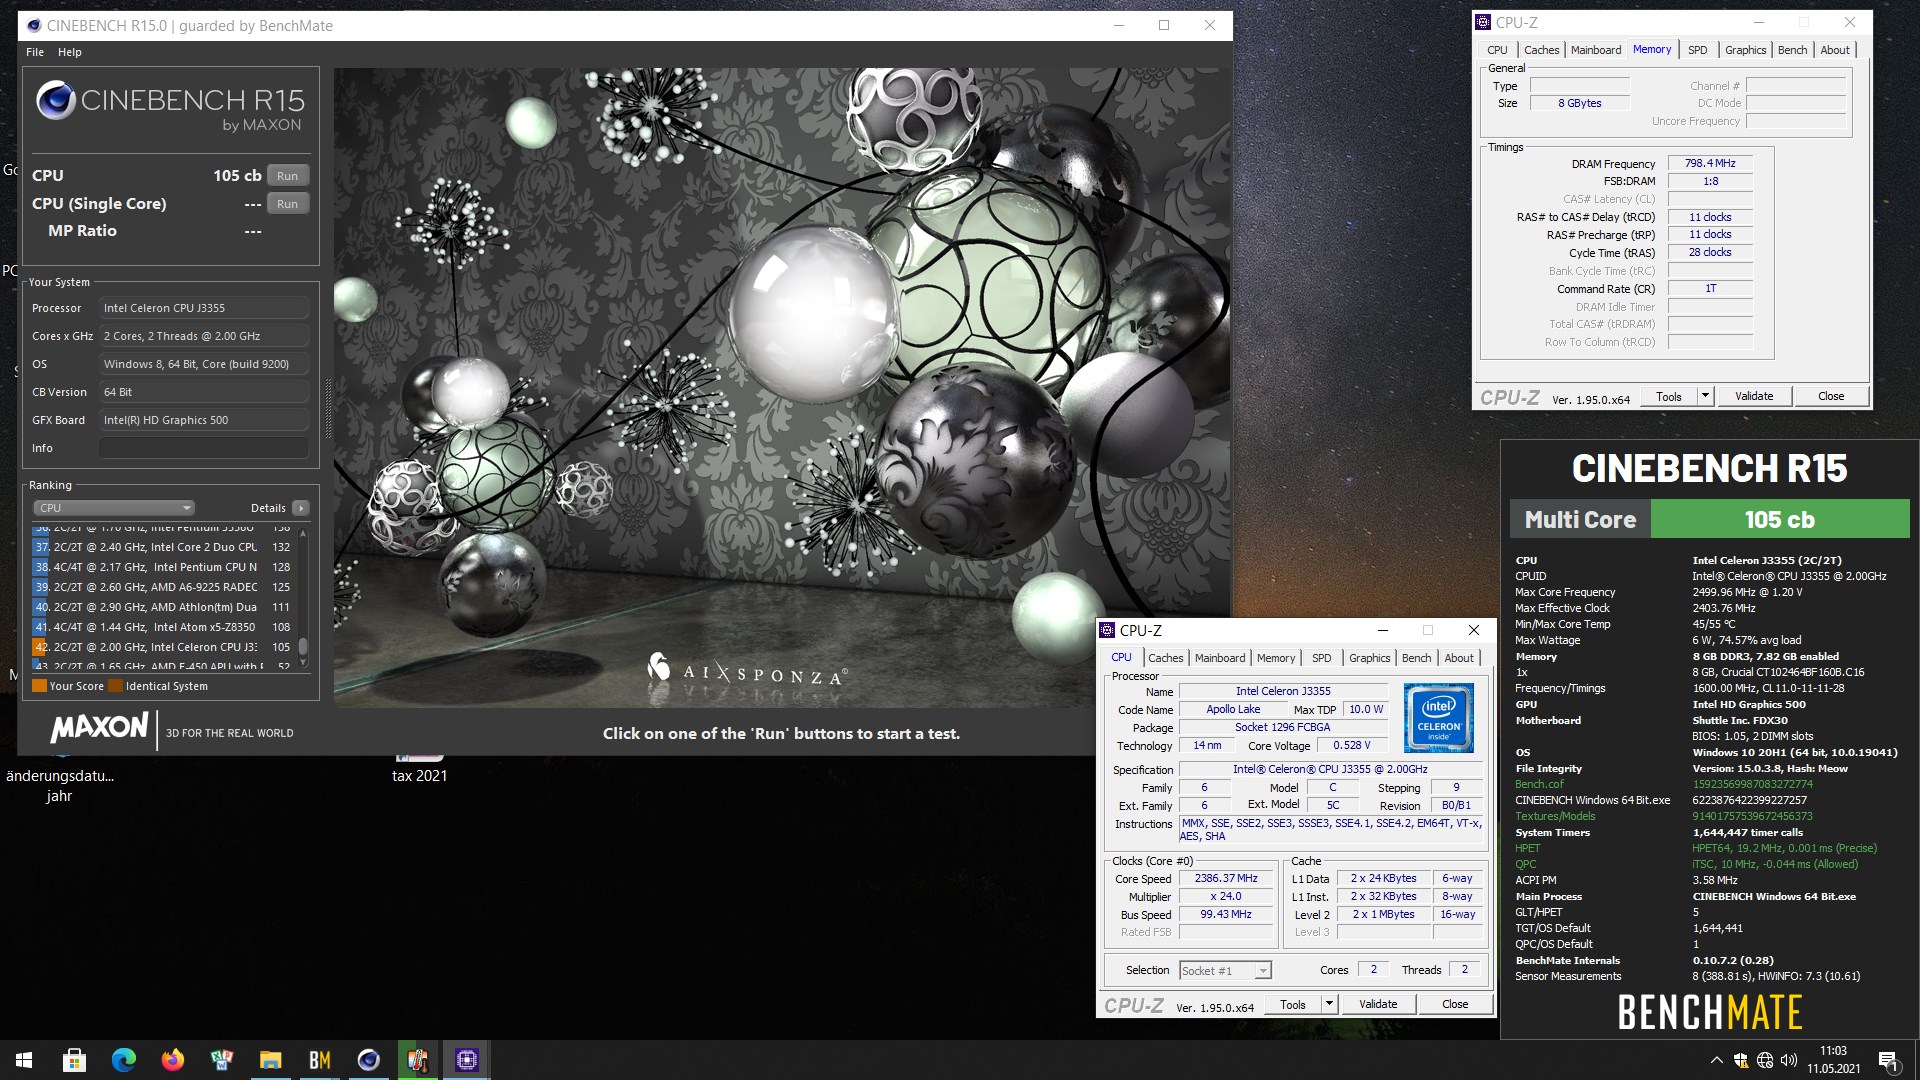
Task: Switch to SPD tab in upper CPU-Z
Action: [1698, 50]
